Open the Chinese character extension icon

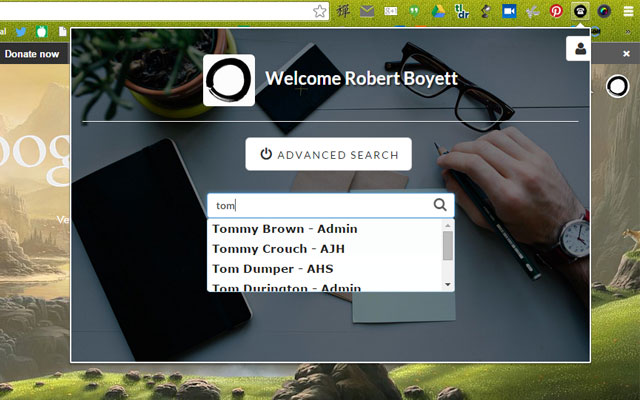click(x=343, y=11)
